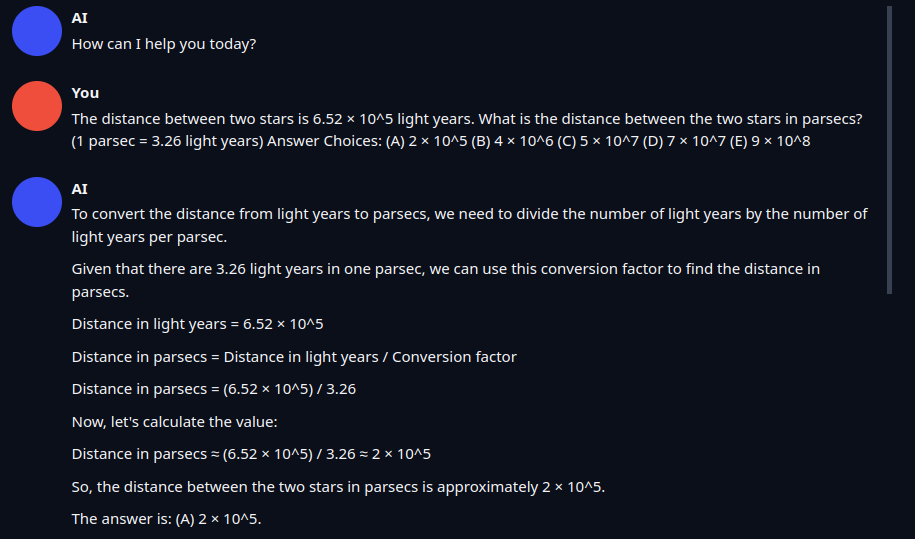The image size is (915, 539).
Task: Click the chat's vertical scrollbar thumb
Action: 889,150
